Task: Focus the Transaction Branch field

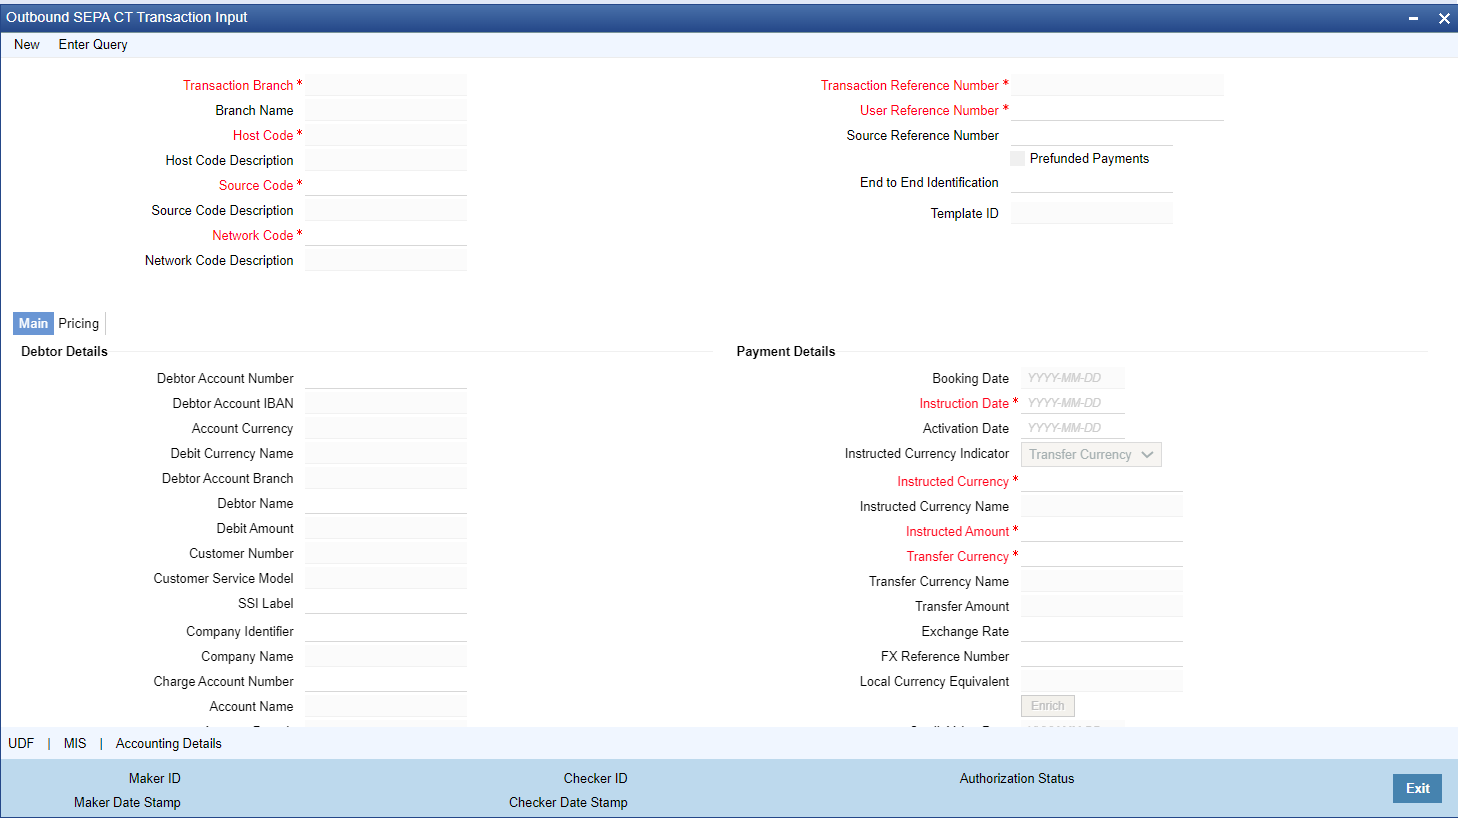Action: tap(386, 85)
